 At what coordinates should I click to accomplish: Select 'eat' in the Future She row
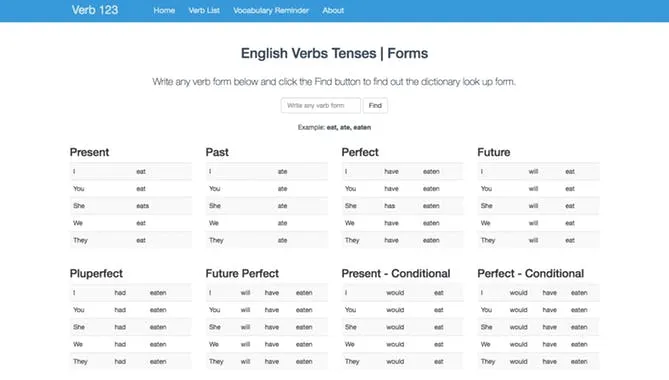click(x=570, y=206)
